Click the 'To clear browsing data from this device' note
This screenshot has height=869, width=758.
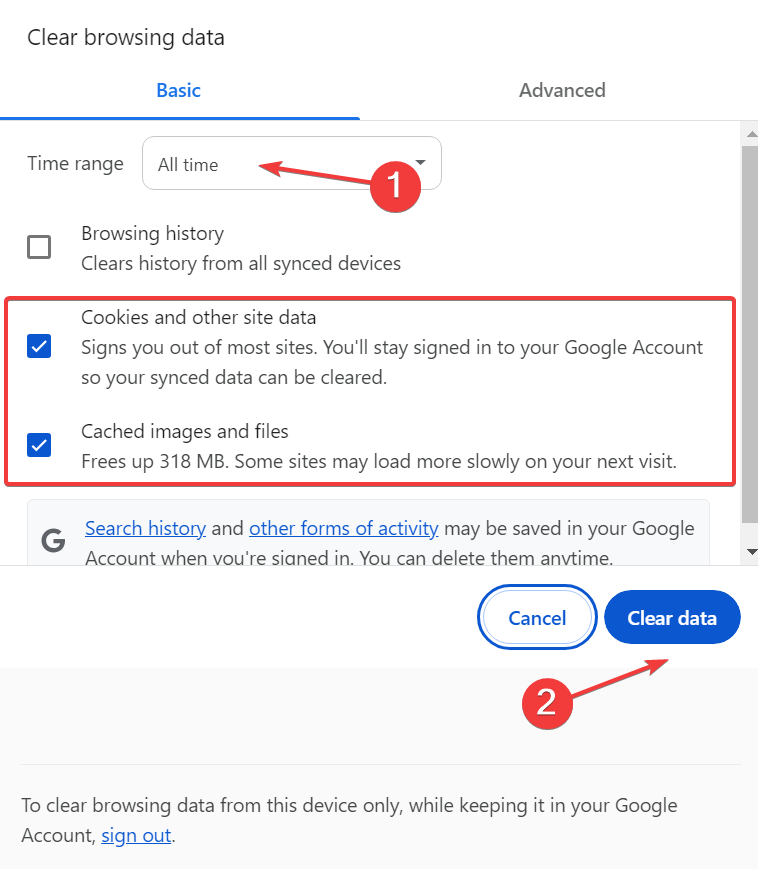coord(349,820)
